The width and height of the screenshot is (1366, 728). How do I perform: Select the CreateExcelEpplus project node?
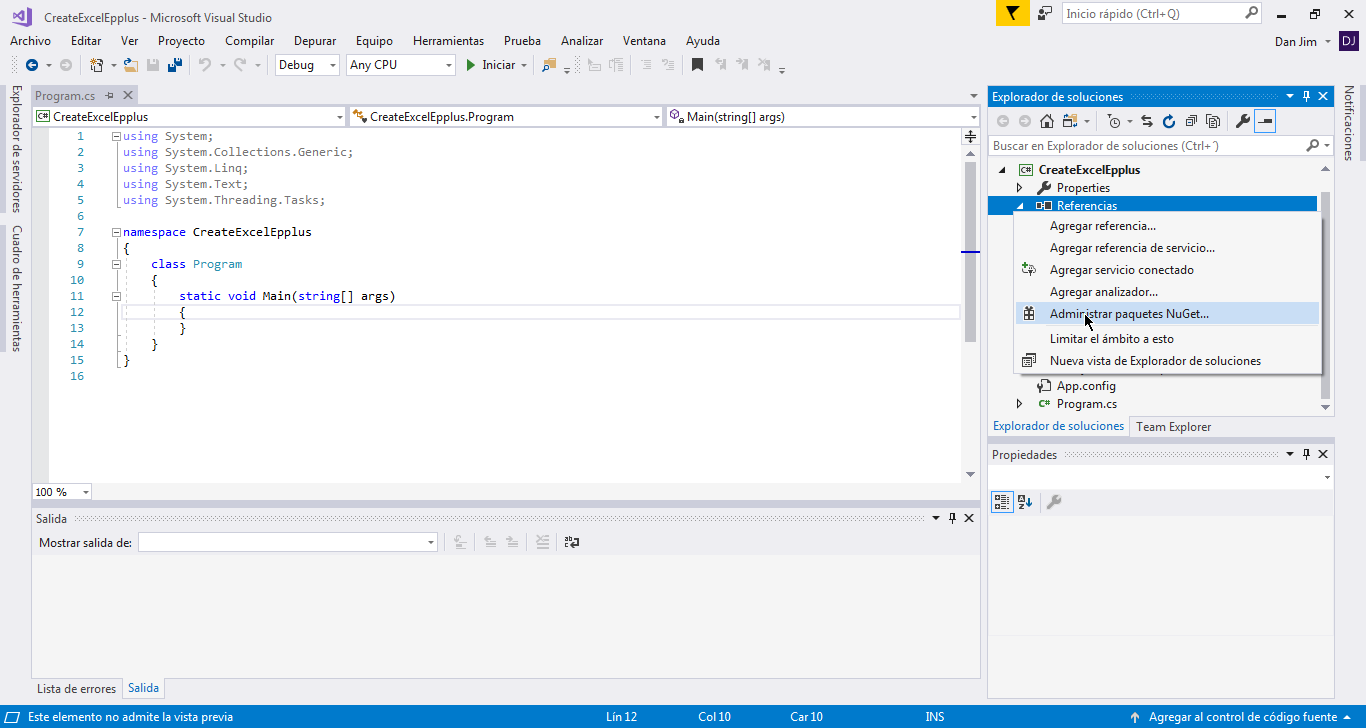coord(1089,170)
